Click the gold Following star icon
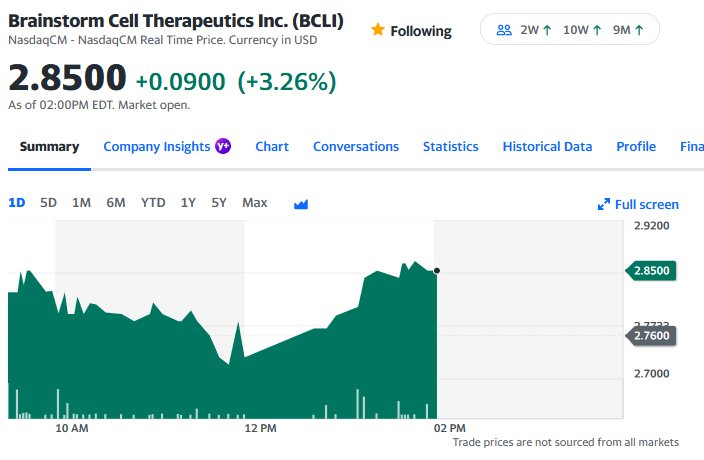 pyautogui.click(x=378, y=30)
